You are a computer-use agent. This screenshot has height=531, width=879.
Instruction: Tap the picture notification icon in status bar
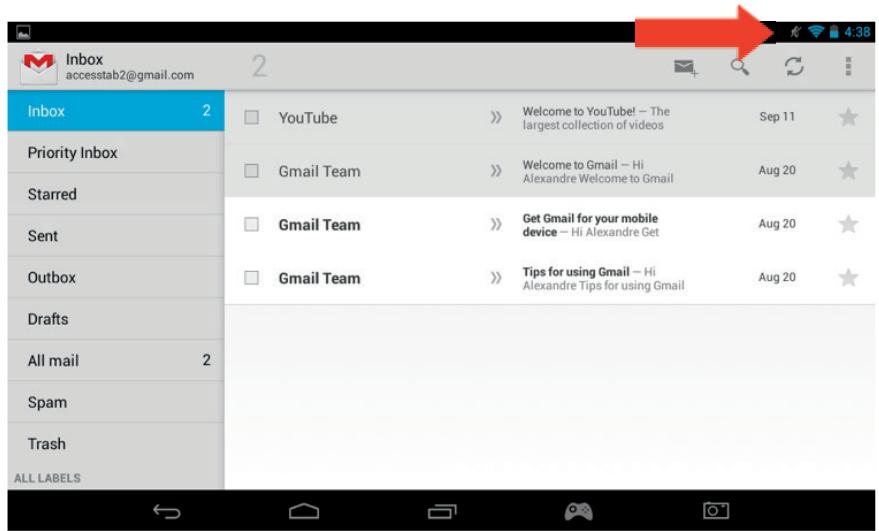23,33
